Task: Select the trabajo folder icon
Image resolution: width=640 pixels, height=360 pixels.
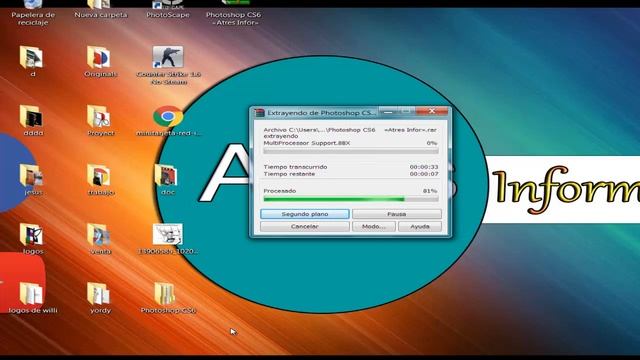Action: coord(99,176)
